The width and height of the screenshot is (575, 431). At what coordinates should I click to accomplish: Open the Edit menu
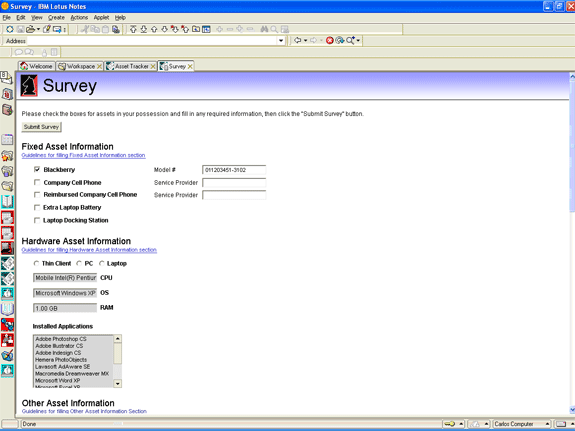[21, 17]
